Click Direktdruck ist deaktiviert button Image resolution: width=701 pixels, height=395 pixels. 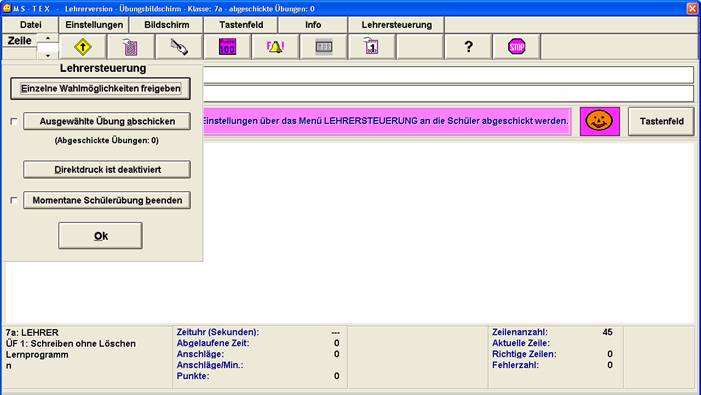pyautogui.click(x=107, y=169)
